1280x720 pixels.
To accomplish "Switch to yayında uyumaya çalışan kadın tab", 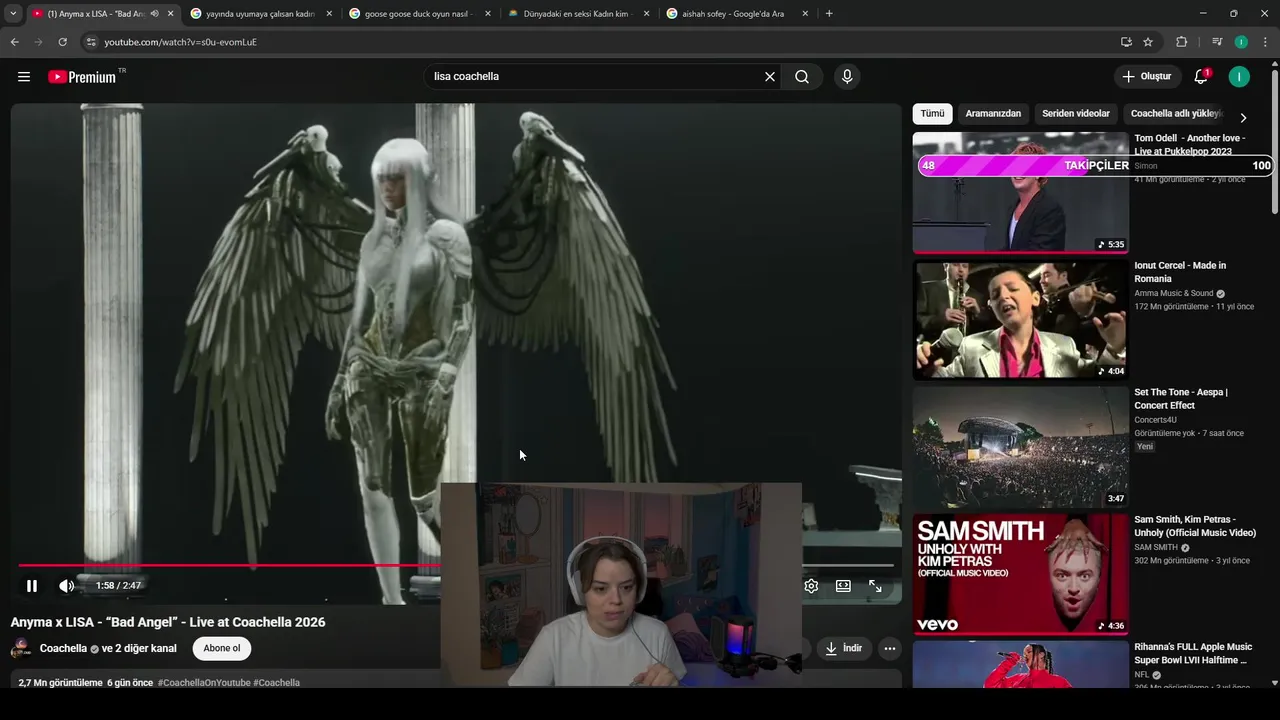I will click(262, 14).
